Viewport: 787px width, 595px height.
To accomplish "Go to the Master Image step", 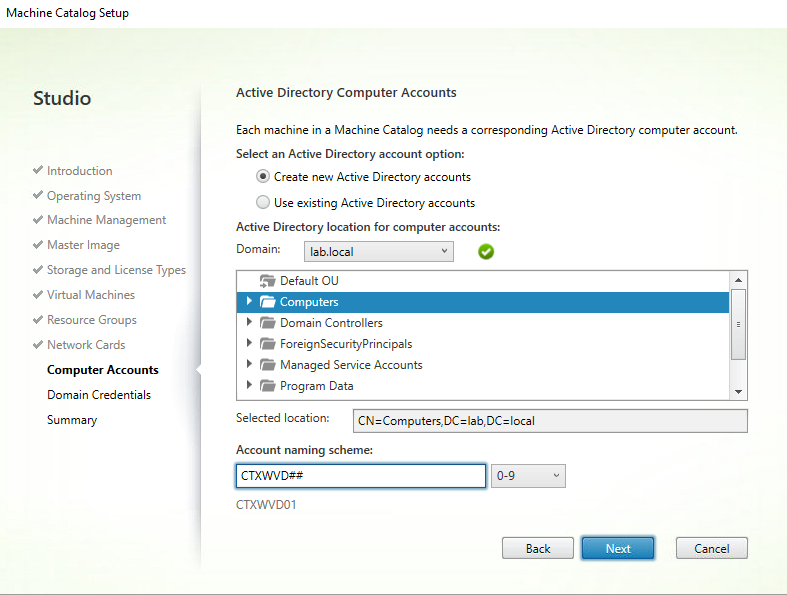I will click(83, 245).
